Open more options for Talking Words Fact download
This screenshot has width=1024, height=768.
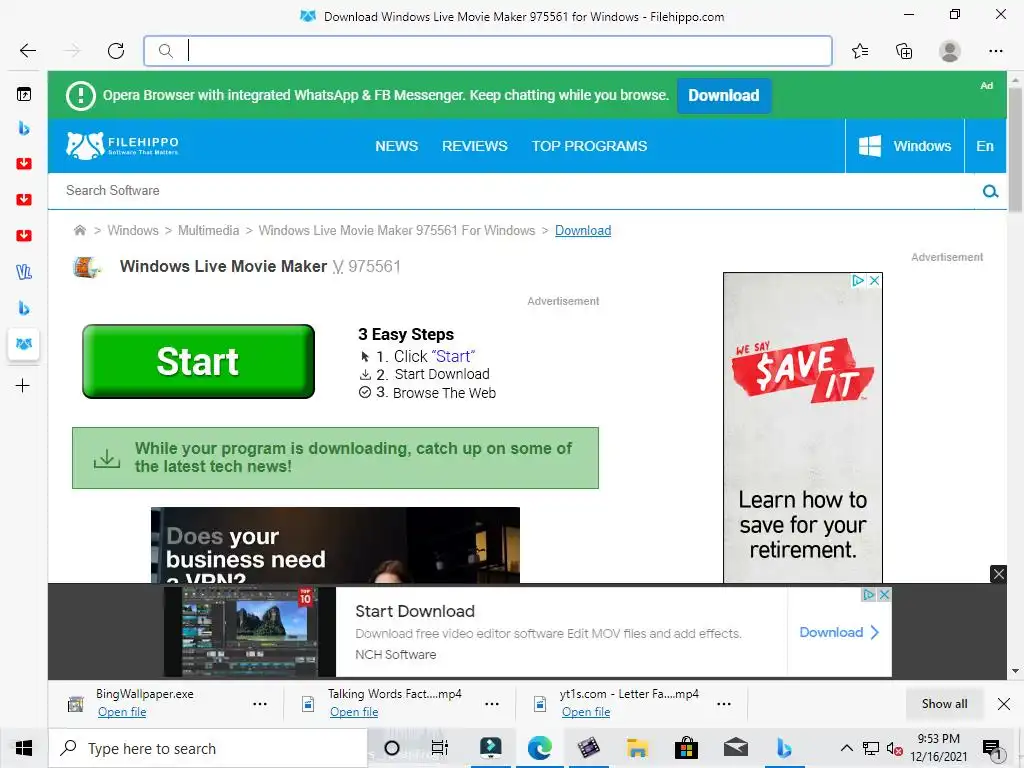pos(492,704)
